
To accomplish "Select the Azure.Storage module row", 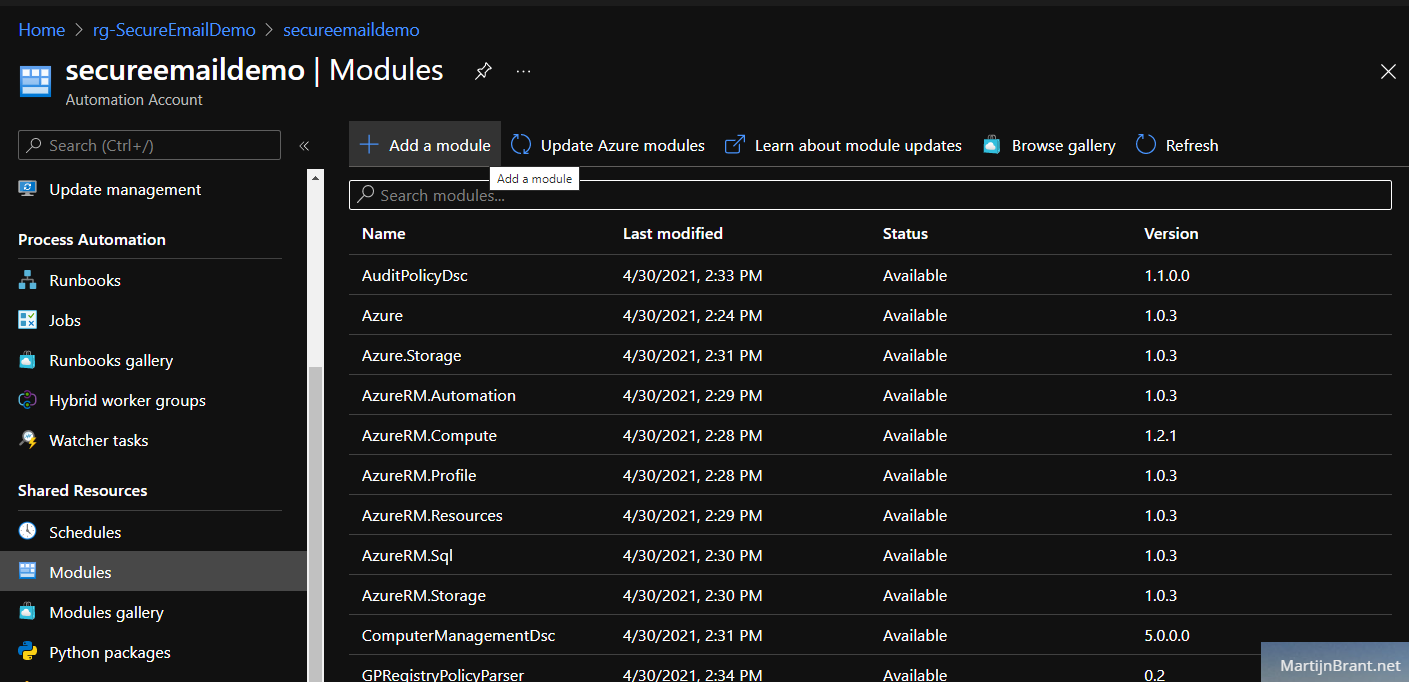I will [870, 355].
